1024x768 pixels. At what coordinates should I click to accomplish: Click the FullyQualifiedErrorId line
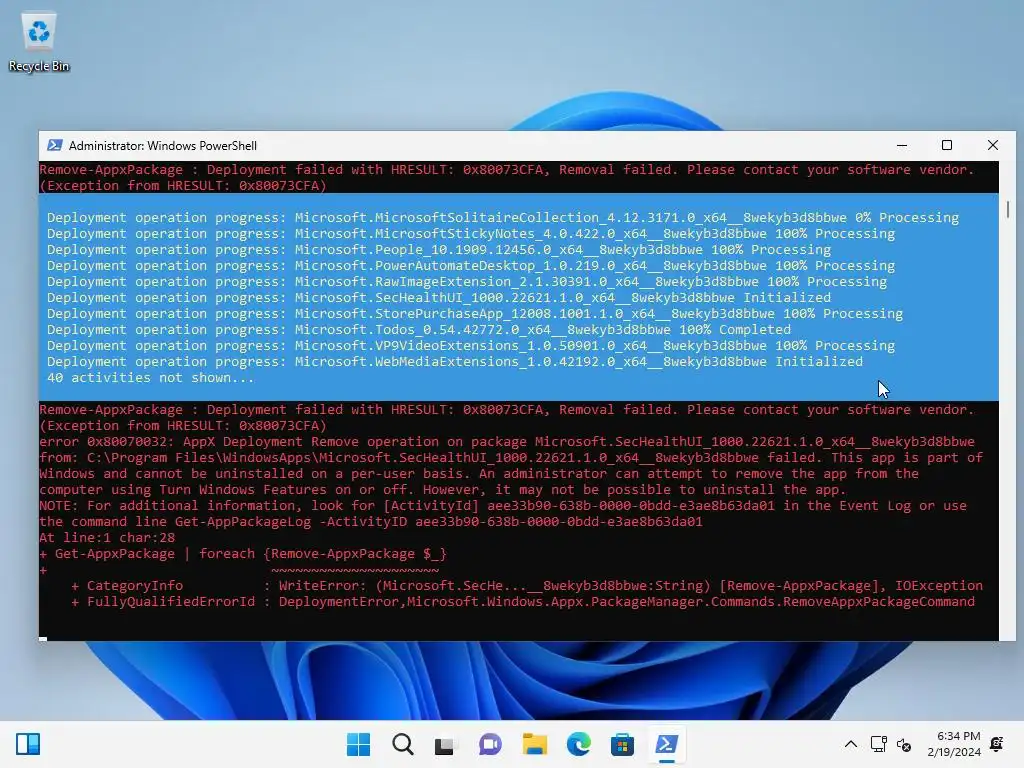point(523,601)
